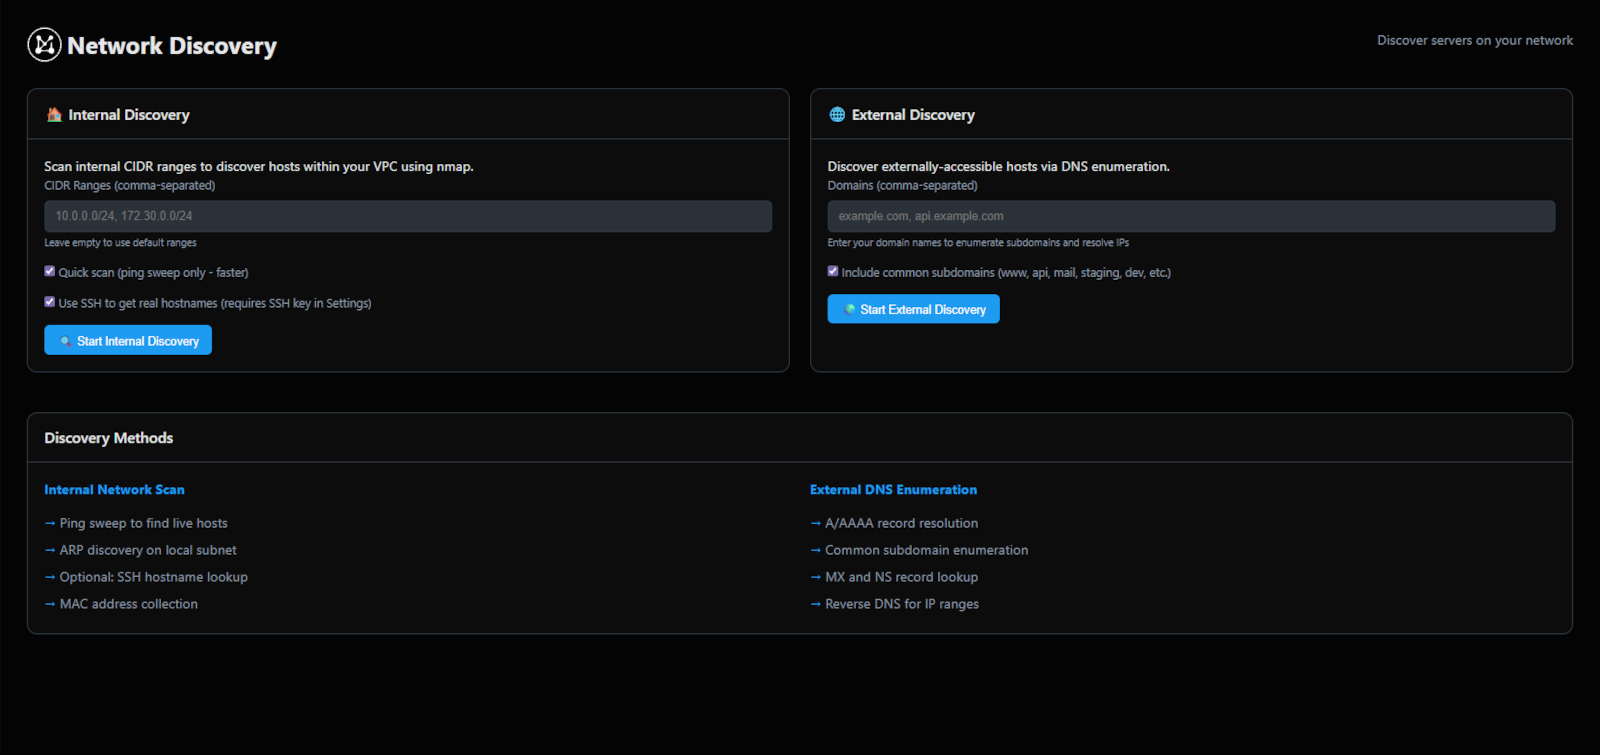The width and height of the screenshot is (1600, 755).
Task: Click 'Ping sweep to find live hosts' item
Action: coord(143,523)
